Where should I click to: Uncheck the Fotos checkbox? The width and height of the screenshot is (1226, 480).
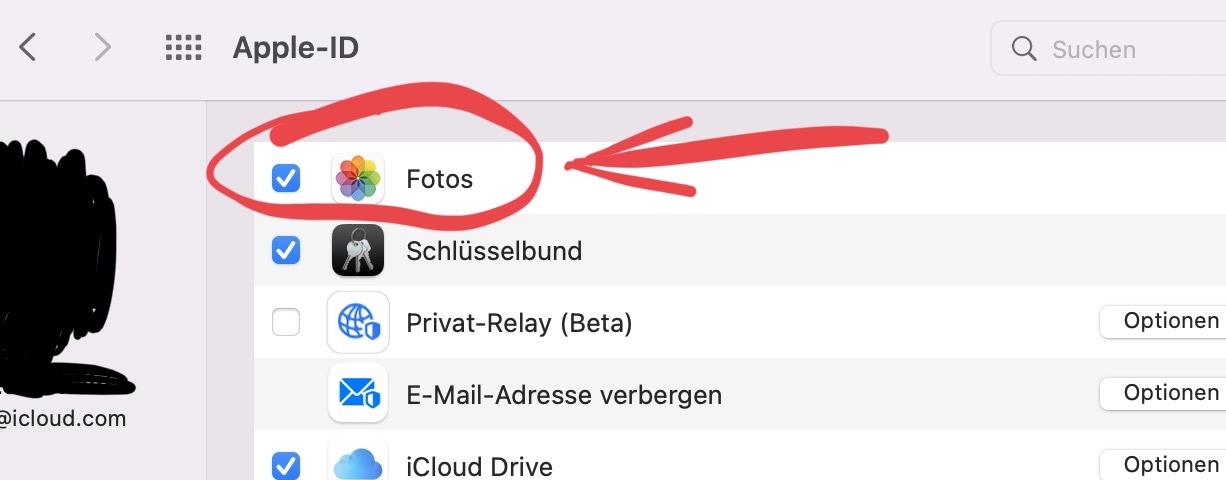tap(286, 179)
